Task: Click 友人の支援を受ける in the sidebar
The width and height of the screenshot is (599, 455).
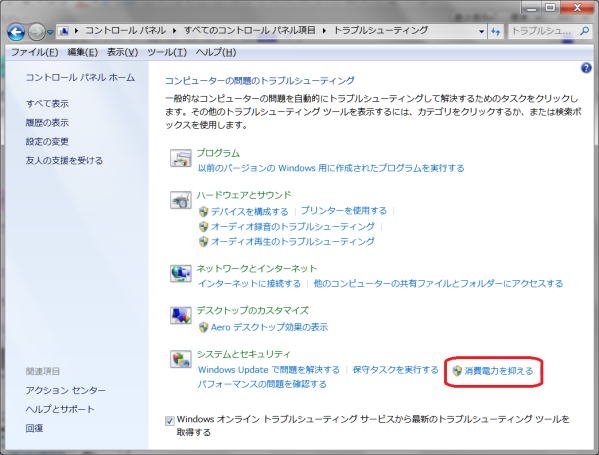Action: tap(64, 160)
